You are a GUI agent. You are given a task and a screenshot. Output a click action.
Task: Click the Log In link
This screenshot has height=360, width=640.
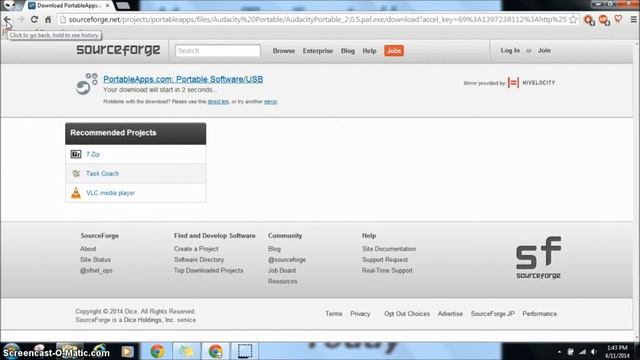(x=510, y=50)
